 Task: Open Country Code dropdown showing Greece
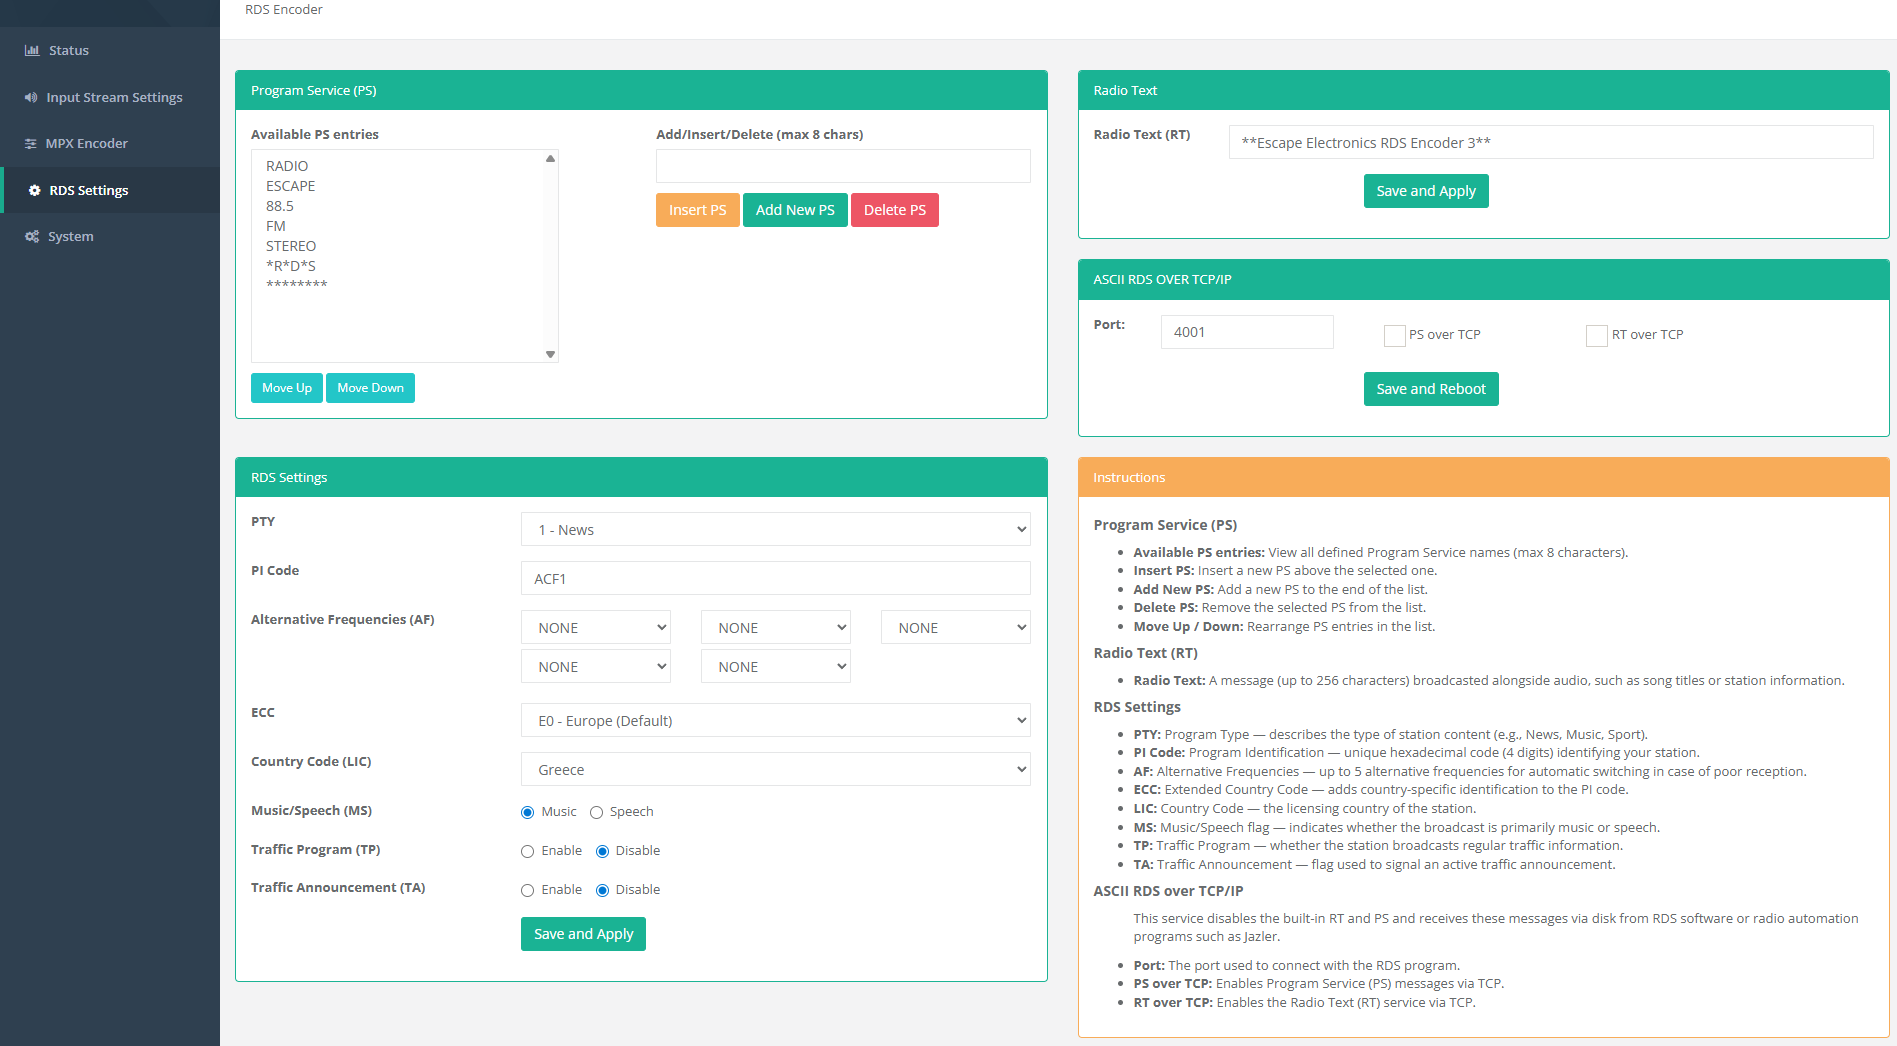click(775, 770)
